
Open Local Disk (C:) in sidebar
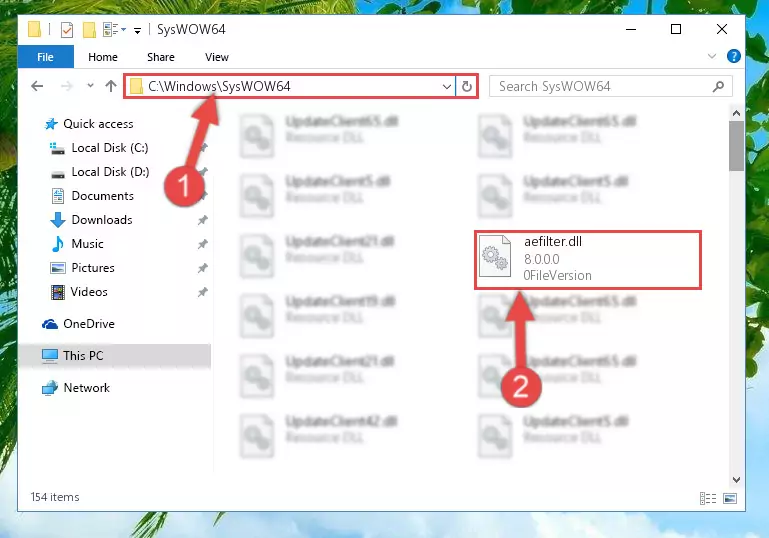(x=110, y=148)
